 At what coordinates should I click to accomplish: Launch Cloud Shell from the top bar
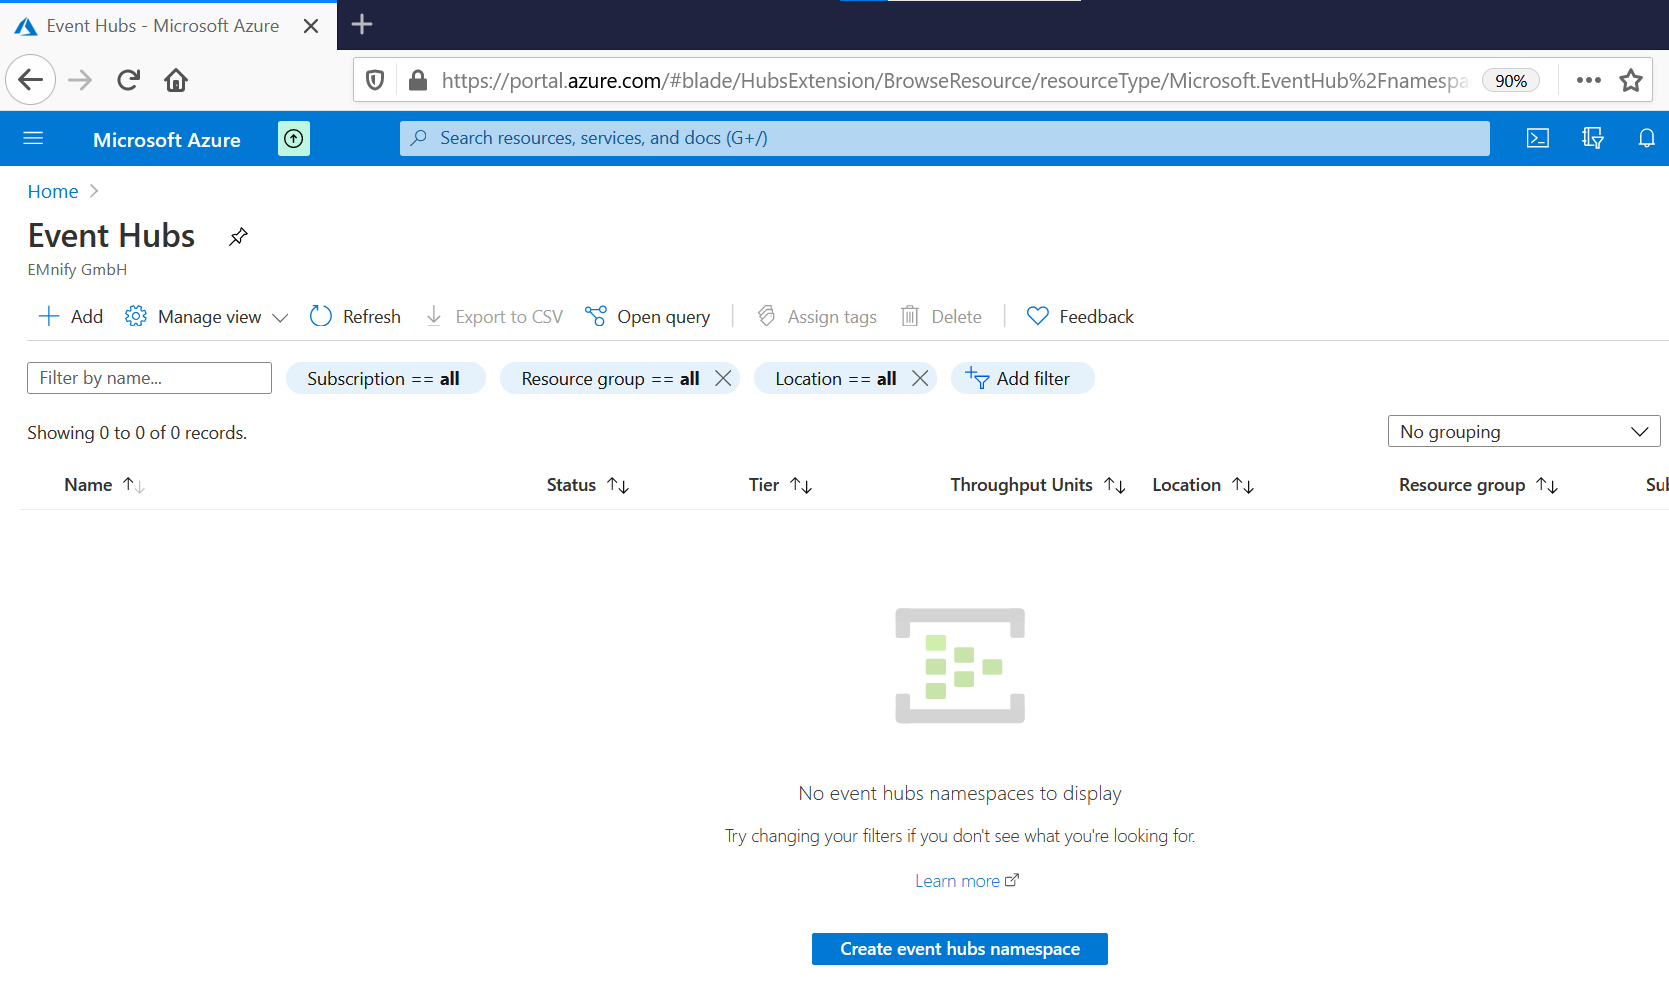(x=1538, y=138)
